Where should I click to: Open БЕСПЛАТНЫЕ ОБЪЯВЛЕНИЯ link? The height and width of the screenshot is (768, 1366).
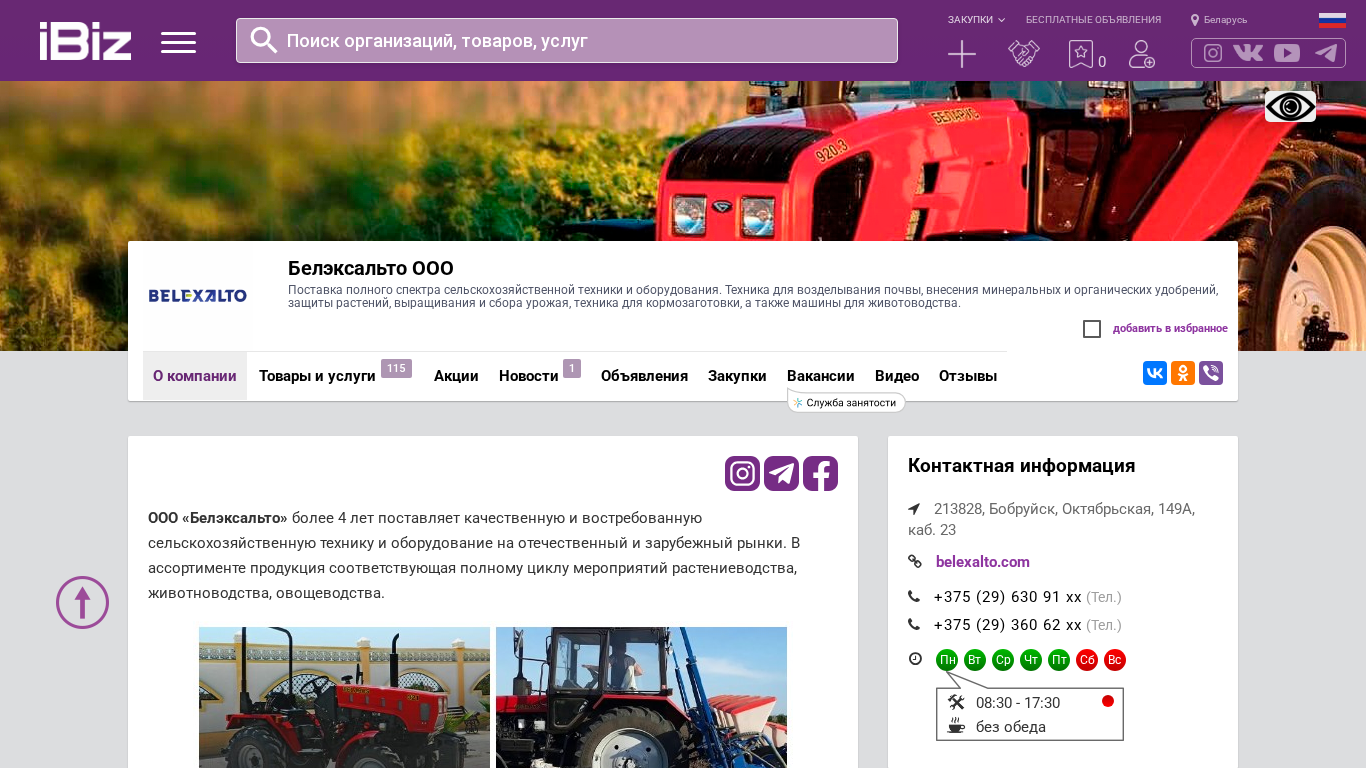(1093, 20)
